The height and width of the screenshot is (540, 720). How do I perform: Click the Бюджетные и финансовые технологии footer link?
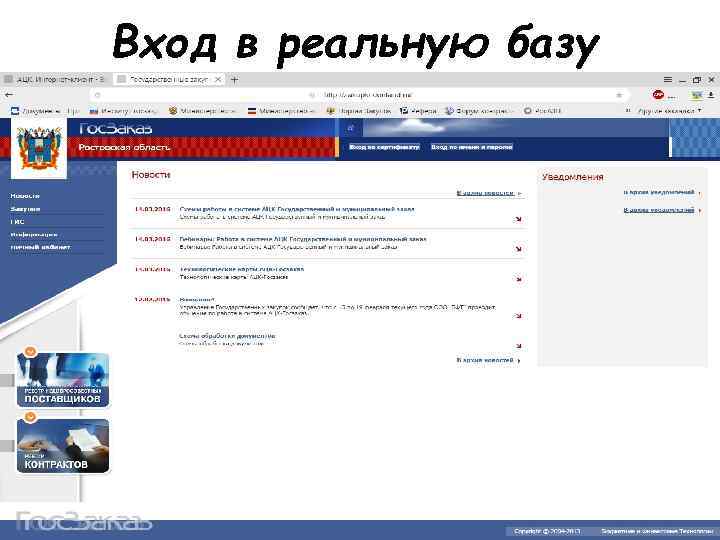pos(657,531)
